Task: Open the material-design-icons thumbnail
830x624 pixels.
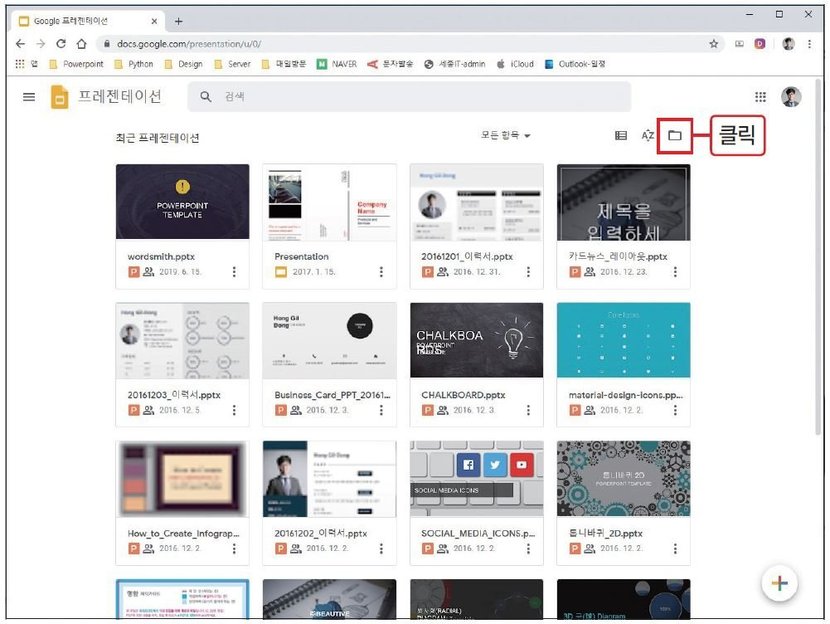Action: click(624, 340)
